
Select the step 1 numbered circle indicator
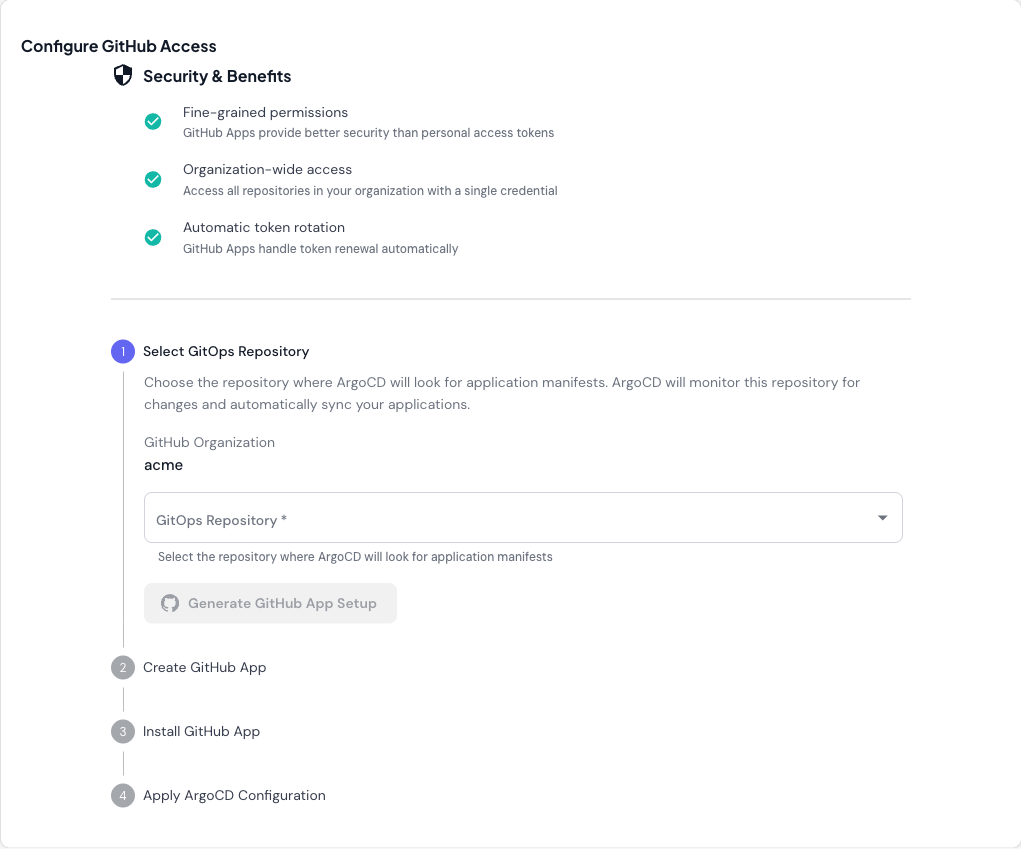point(122,351)
